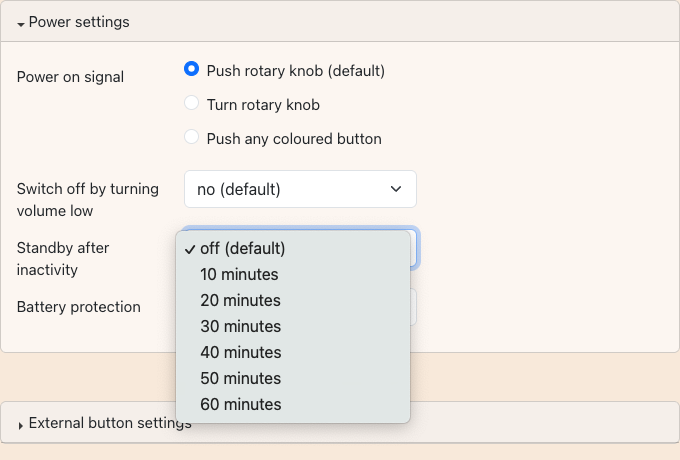Click the Power settings header title

click(x=79, y=22)
